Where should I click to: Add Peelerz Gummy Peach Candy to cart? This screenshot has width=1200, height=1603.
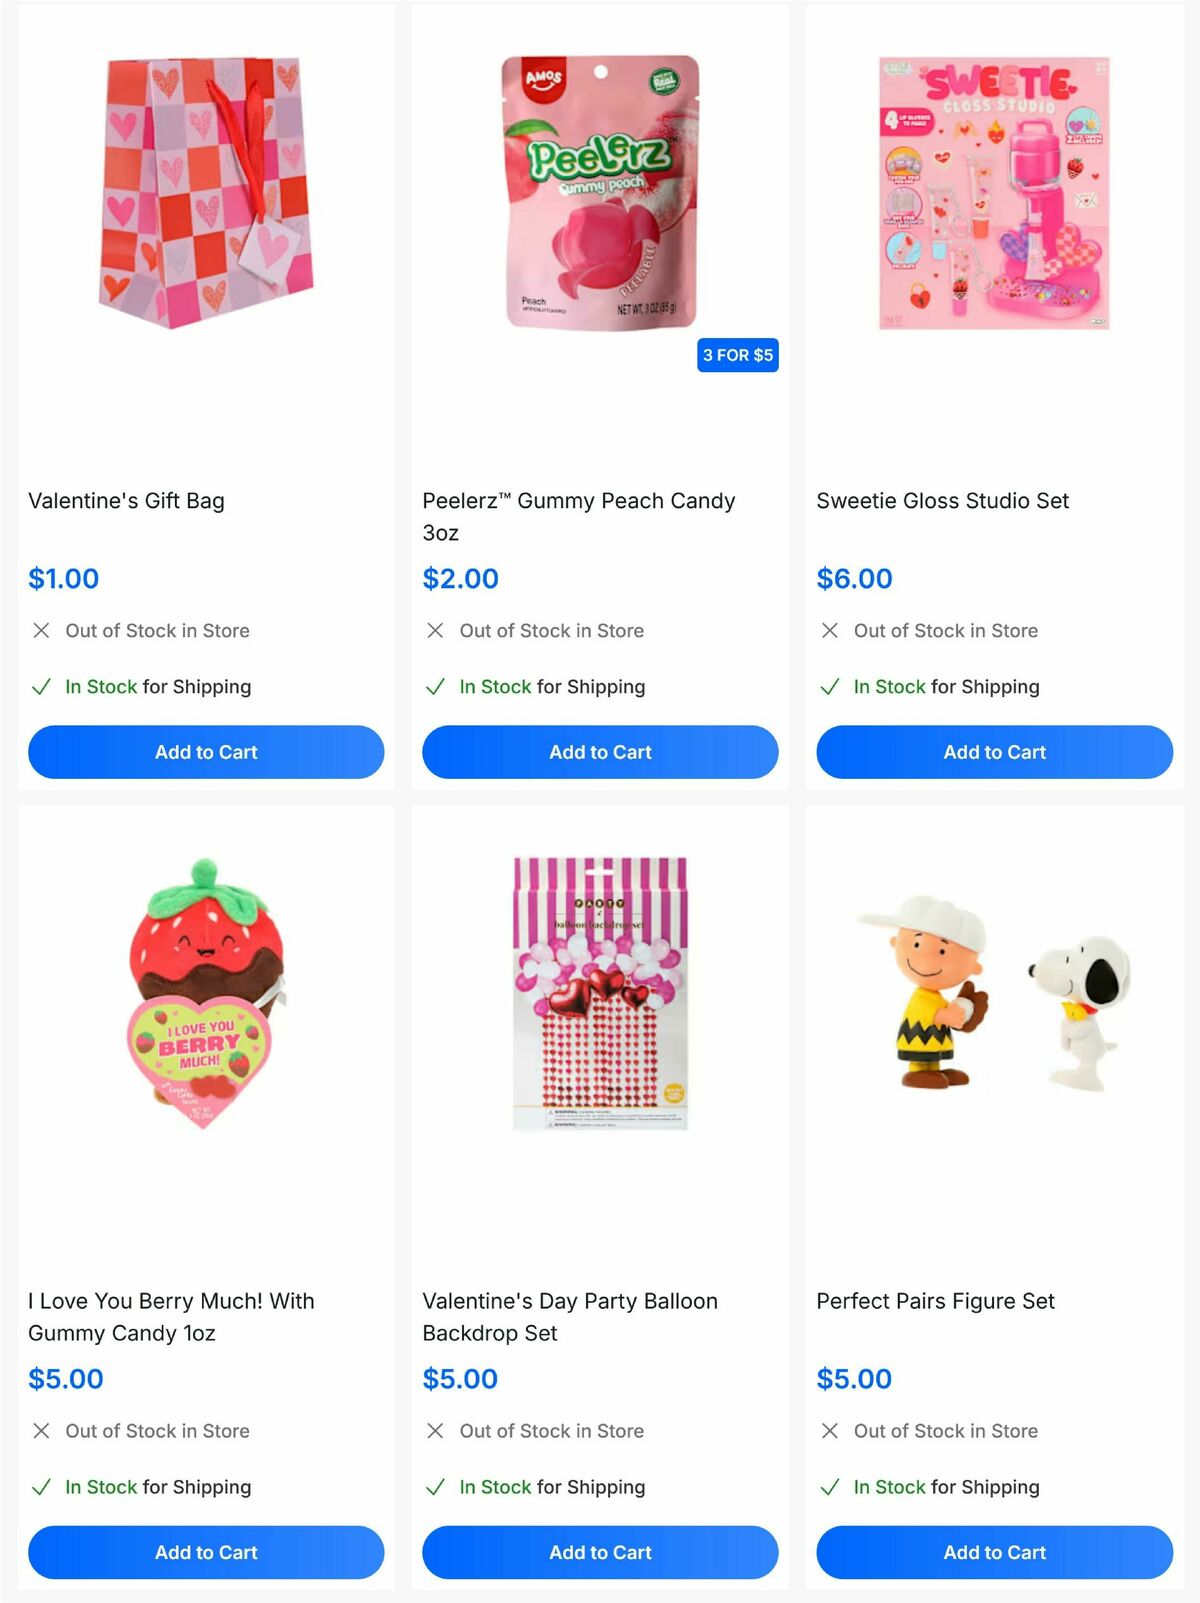pos(600,752)
